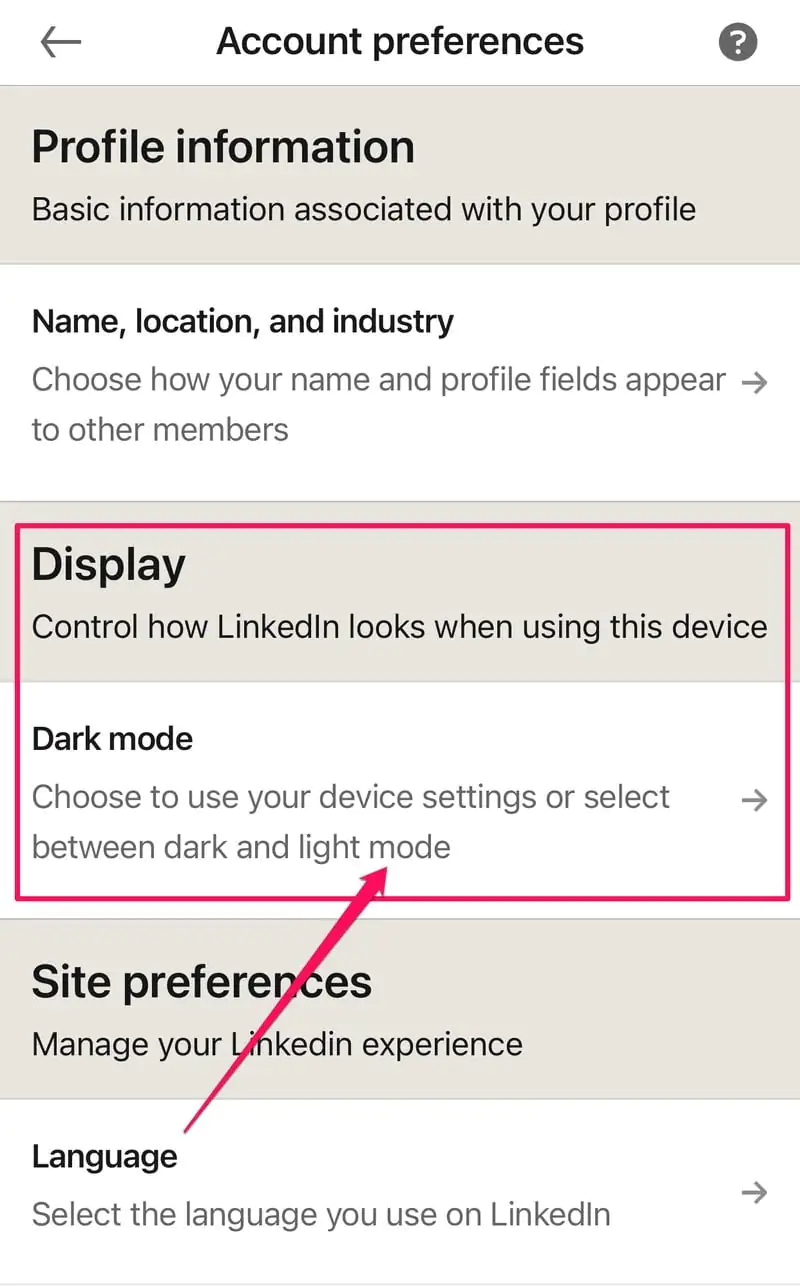800x1286 pixels.
Task: Open the Dark mode setting
Action: (113, 739)
